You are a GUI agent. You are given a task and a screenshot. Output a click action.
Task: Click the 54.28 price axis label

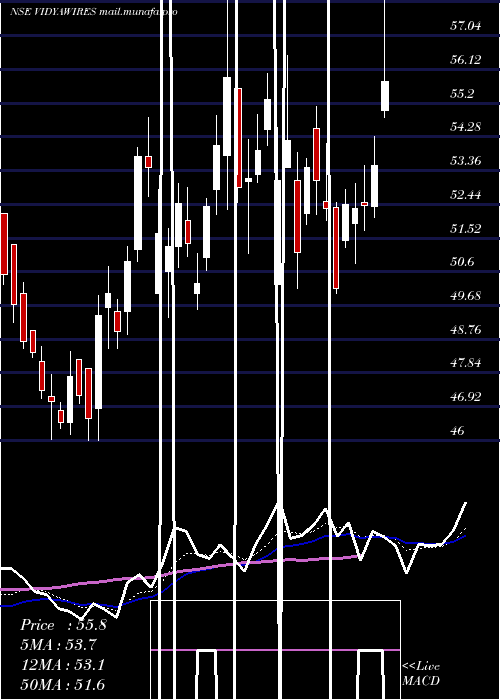[x=466, y=127]
